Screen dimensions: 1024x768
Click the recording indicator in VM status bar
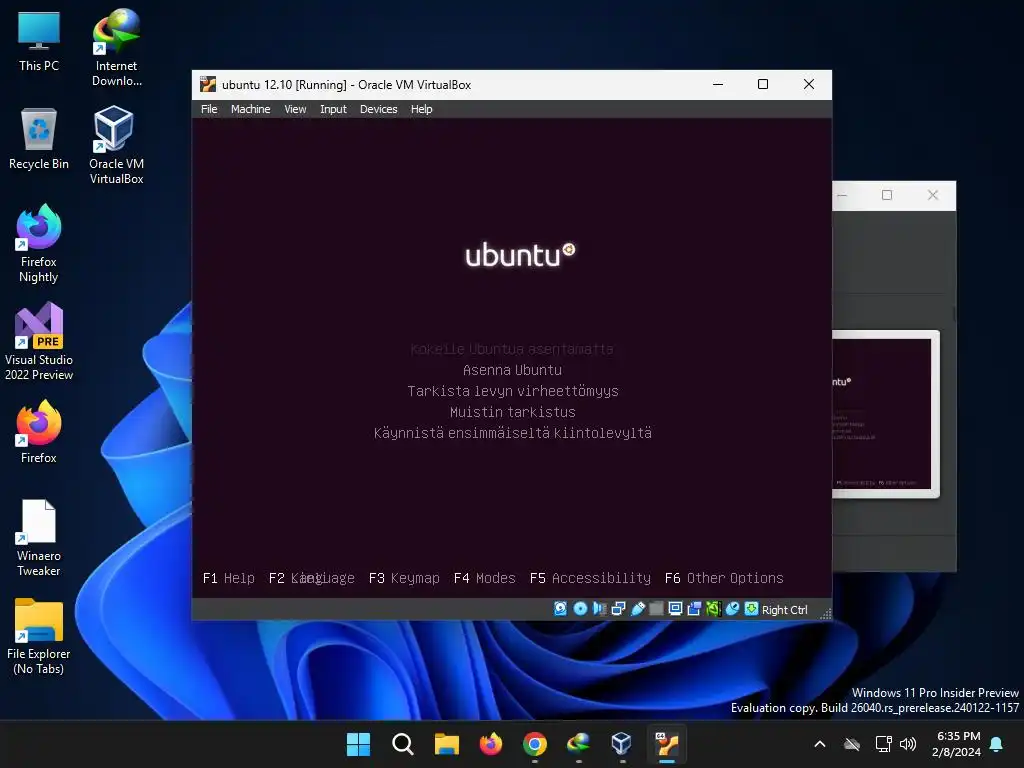point(694,609)
